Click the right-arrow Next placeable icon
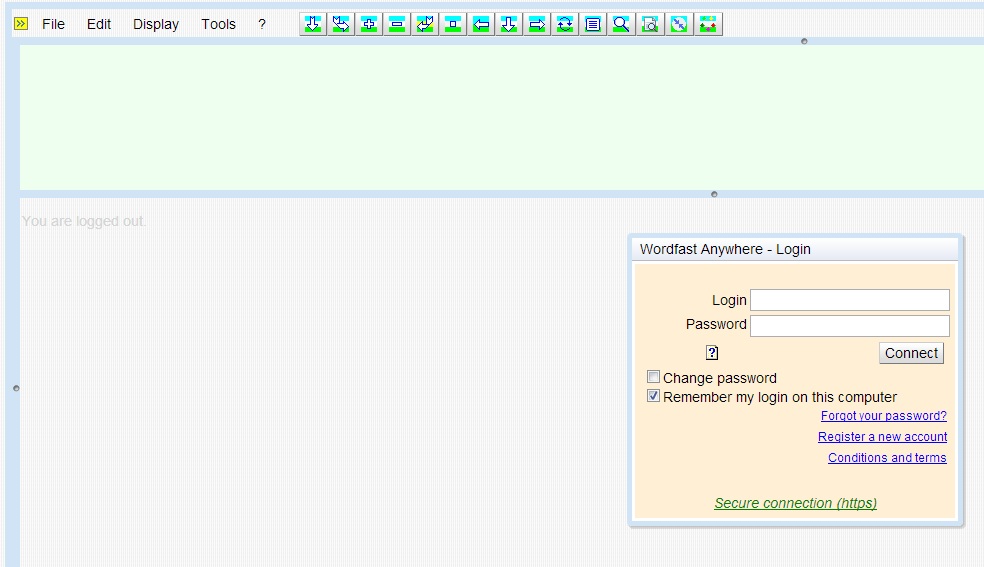This screenshot has height=567, width=984. (537, 24)
